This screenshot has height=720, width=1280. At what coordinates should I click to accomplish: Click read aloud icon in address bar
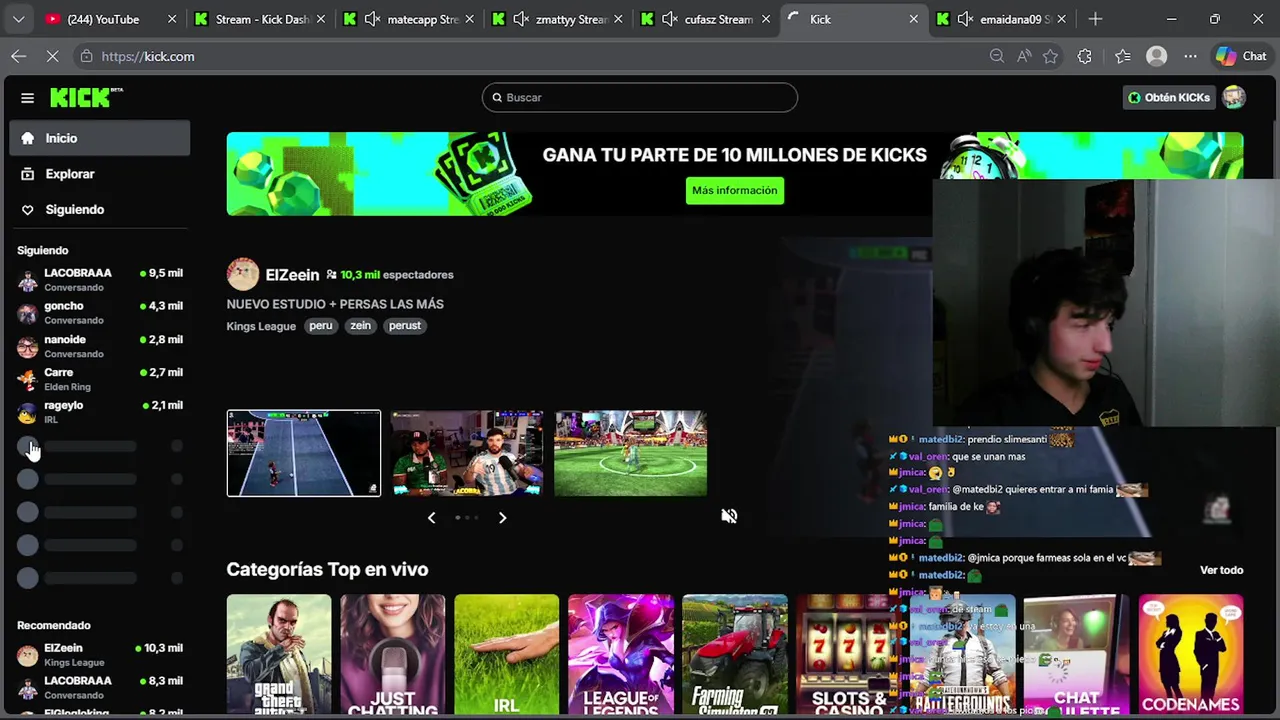(x=1023, y=56)
